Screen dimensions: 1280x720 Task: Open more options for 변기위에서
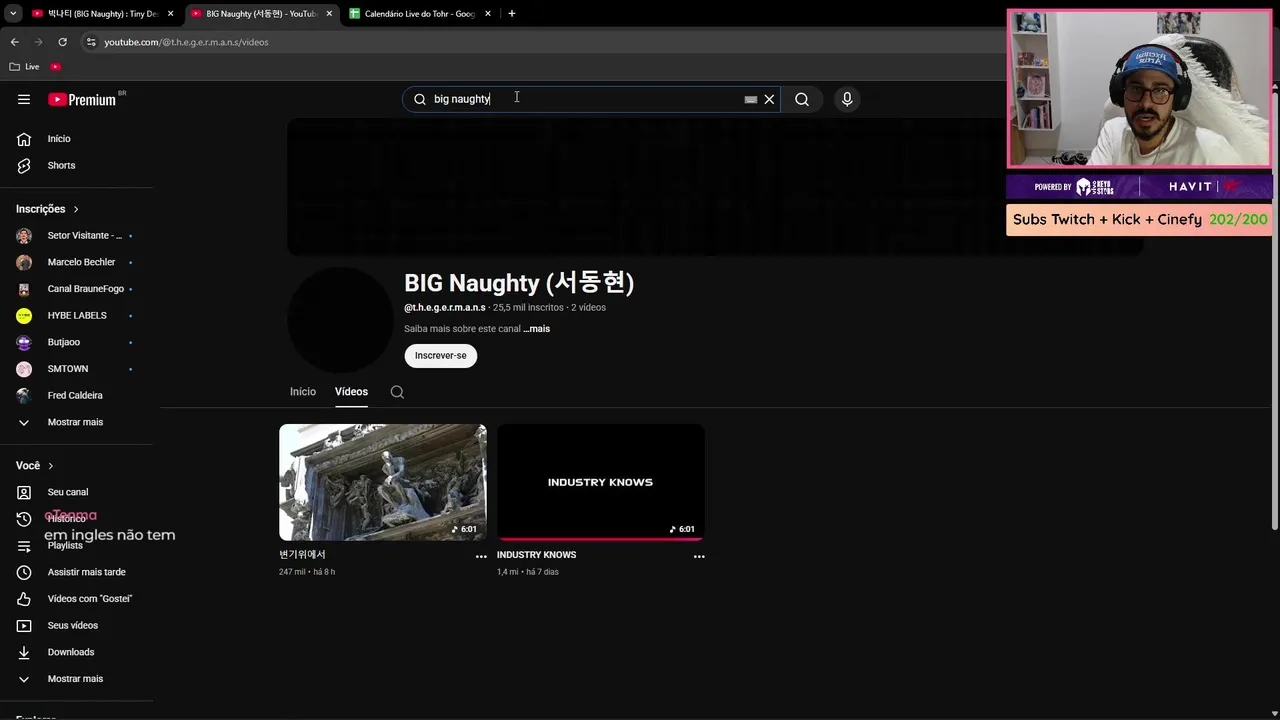[481, 556]
